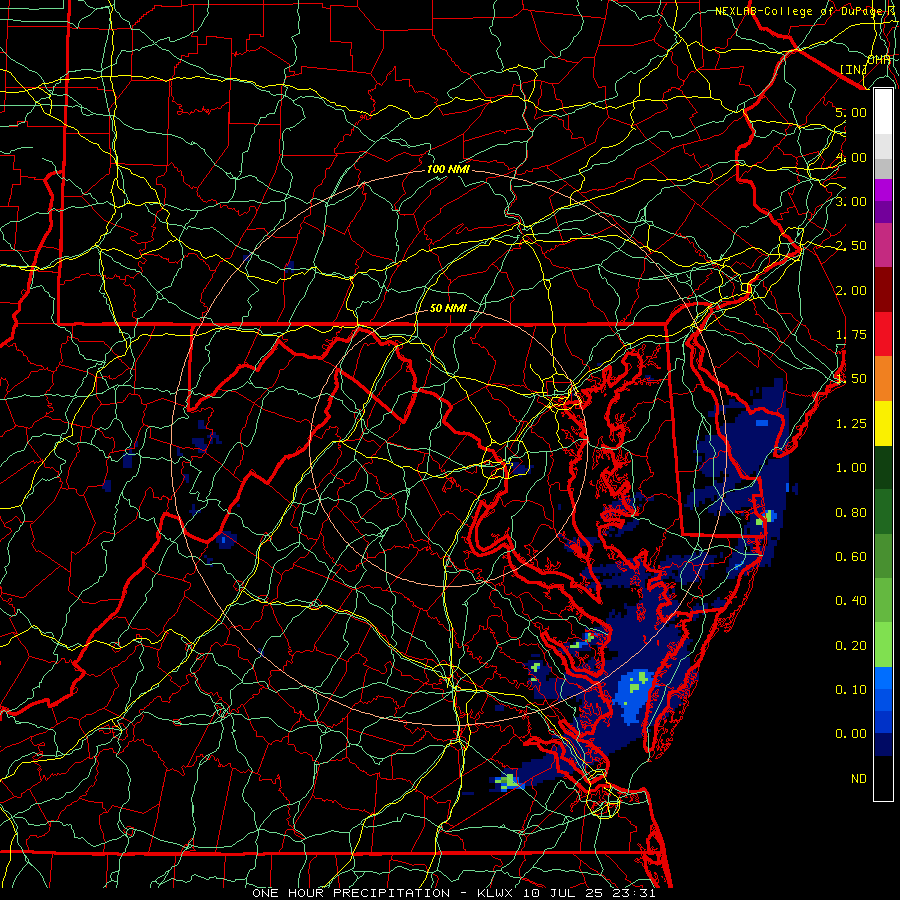The height and width of the screenshot is (900, 900).
Task: Click the "100 NMI" range ring label
Action: pos(448,169)
